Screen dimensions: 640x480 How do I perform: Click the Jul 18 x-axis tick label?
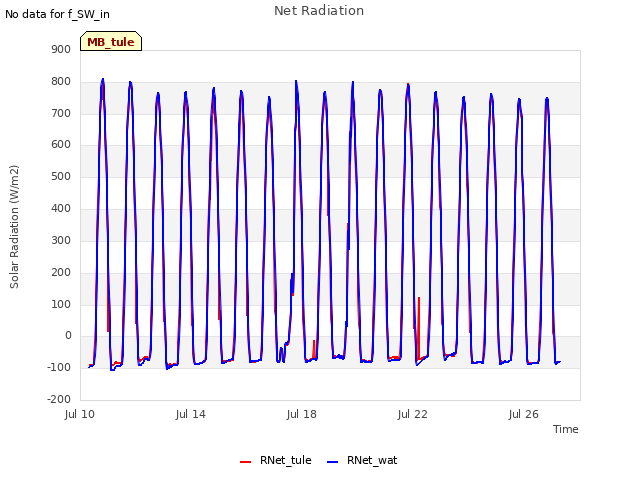(302, 414)
